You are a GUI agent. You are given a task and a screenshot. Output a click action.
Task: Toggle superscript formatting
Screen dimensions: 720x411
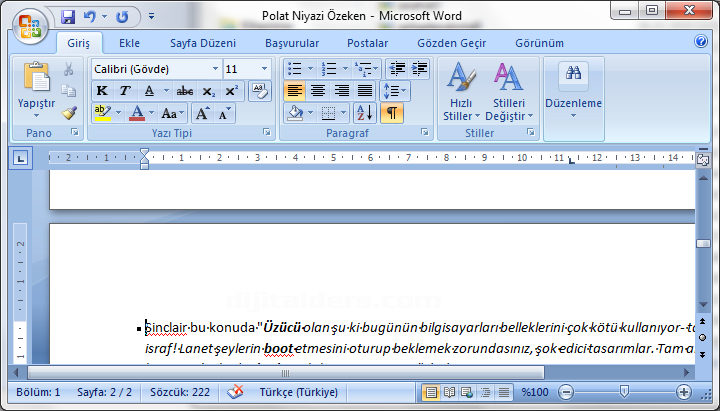pos(231,91)
